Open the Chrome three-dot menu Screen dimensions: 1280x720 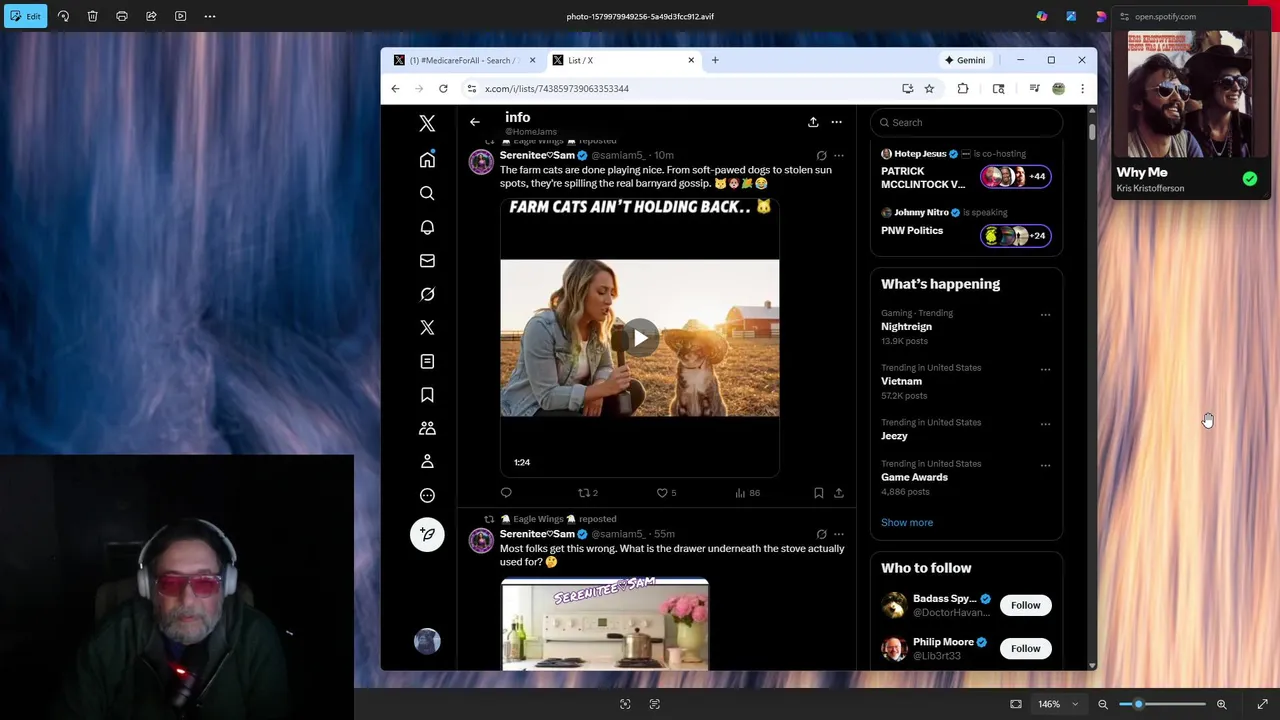[x=1082, y=88]
